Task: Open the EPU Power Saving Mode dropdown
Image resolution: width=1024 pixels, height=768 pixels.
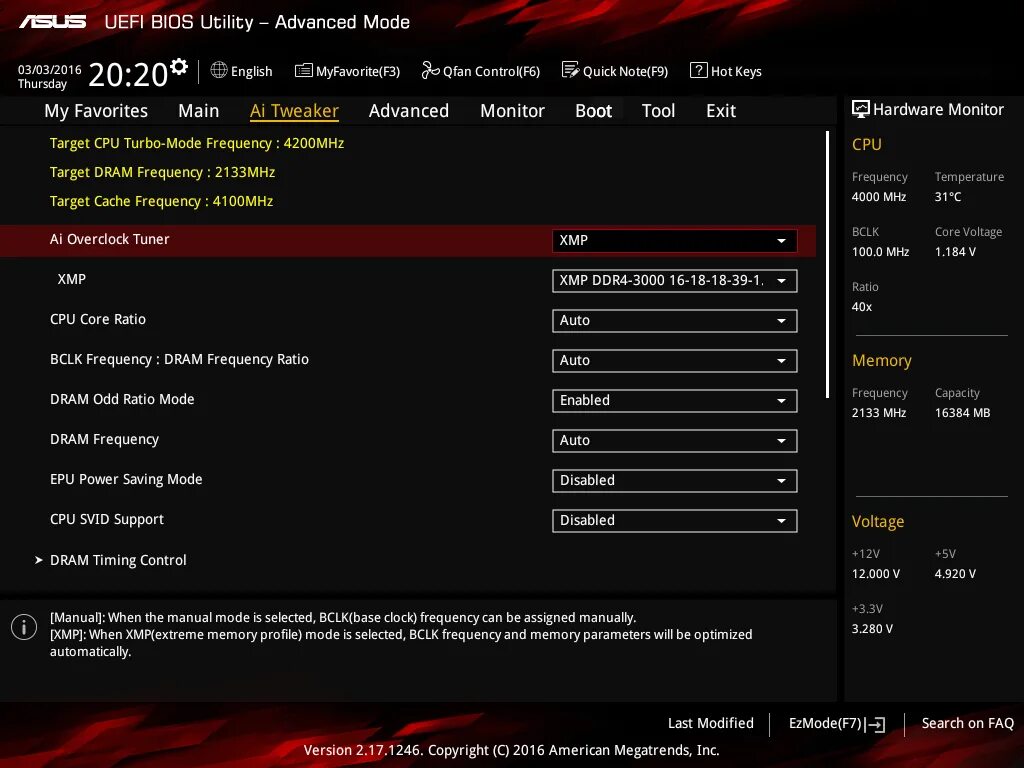Action: pos(674,481)
